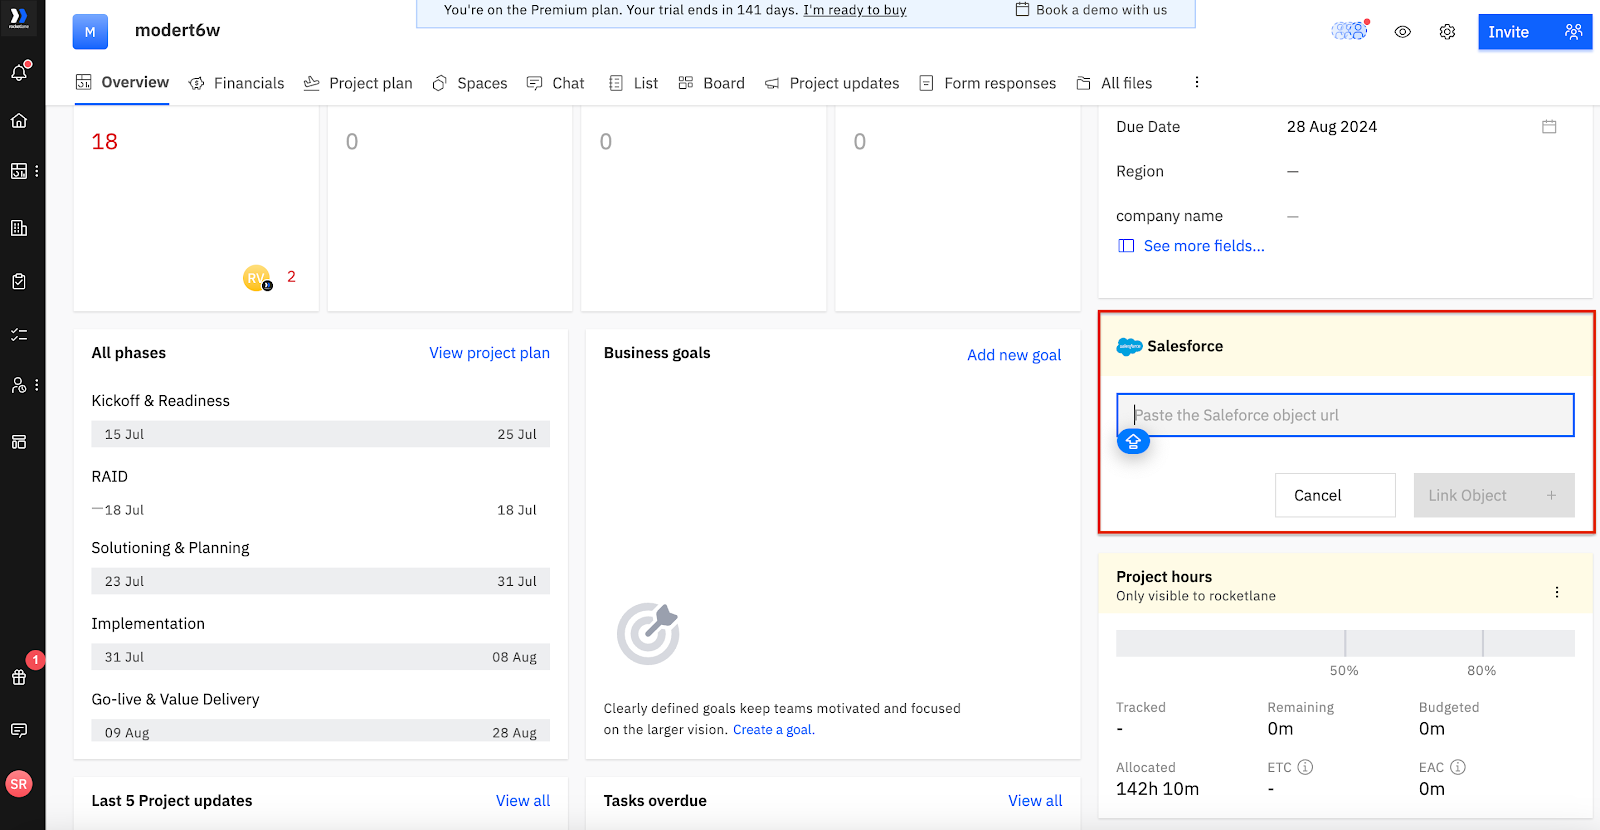Click the ETC info icon
This screenshot has height=830, width=1600.
click(x=1305, y=767)
